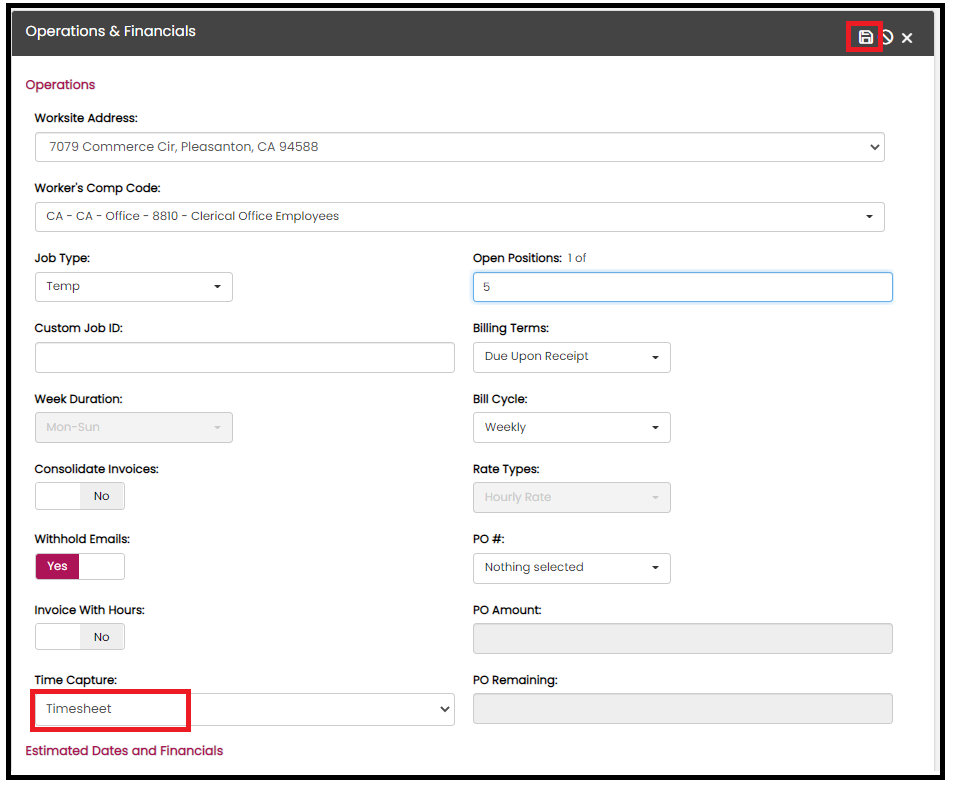Click the Withhold Emails label
The image size is (953, 787).
click(82, 539)
